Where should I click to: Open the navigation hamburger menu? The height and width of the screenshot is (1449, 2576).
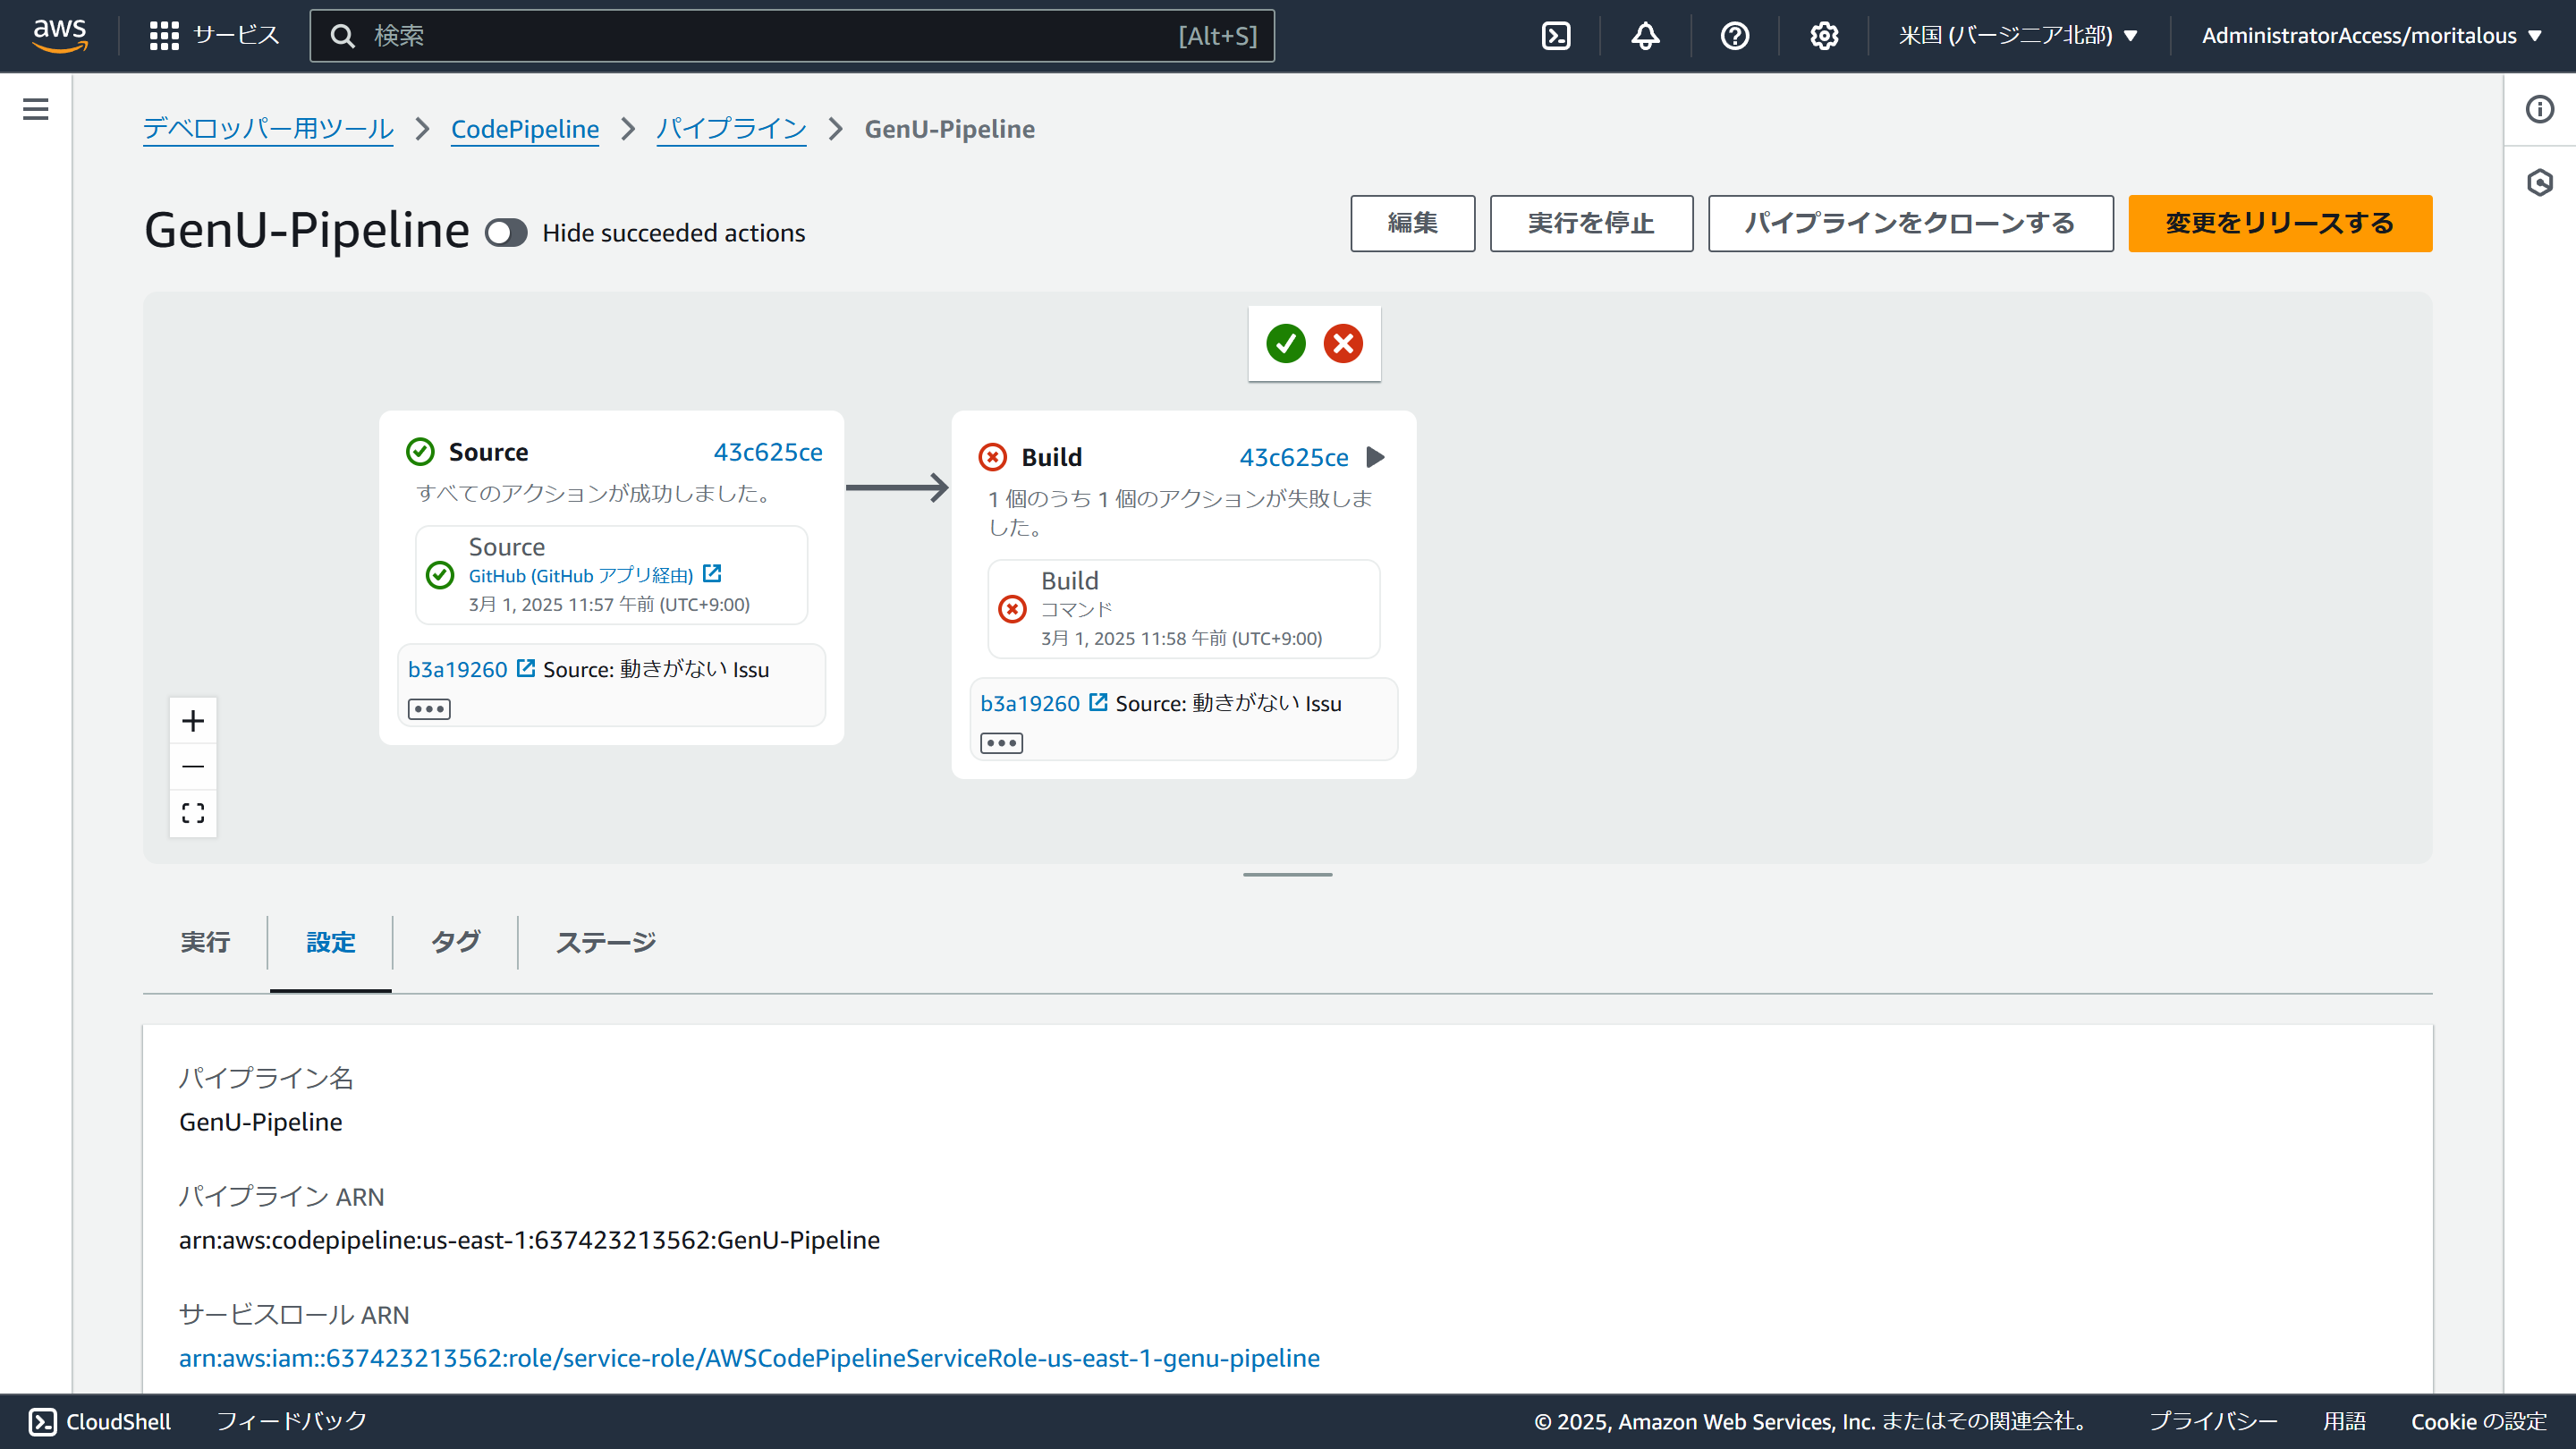pyautogui.click(x=35, y=109)
